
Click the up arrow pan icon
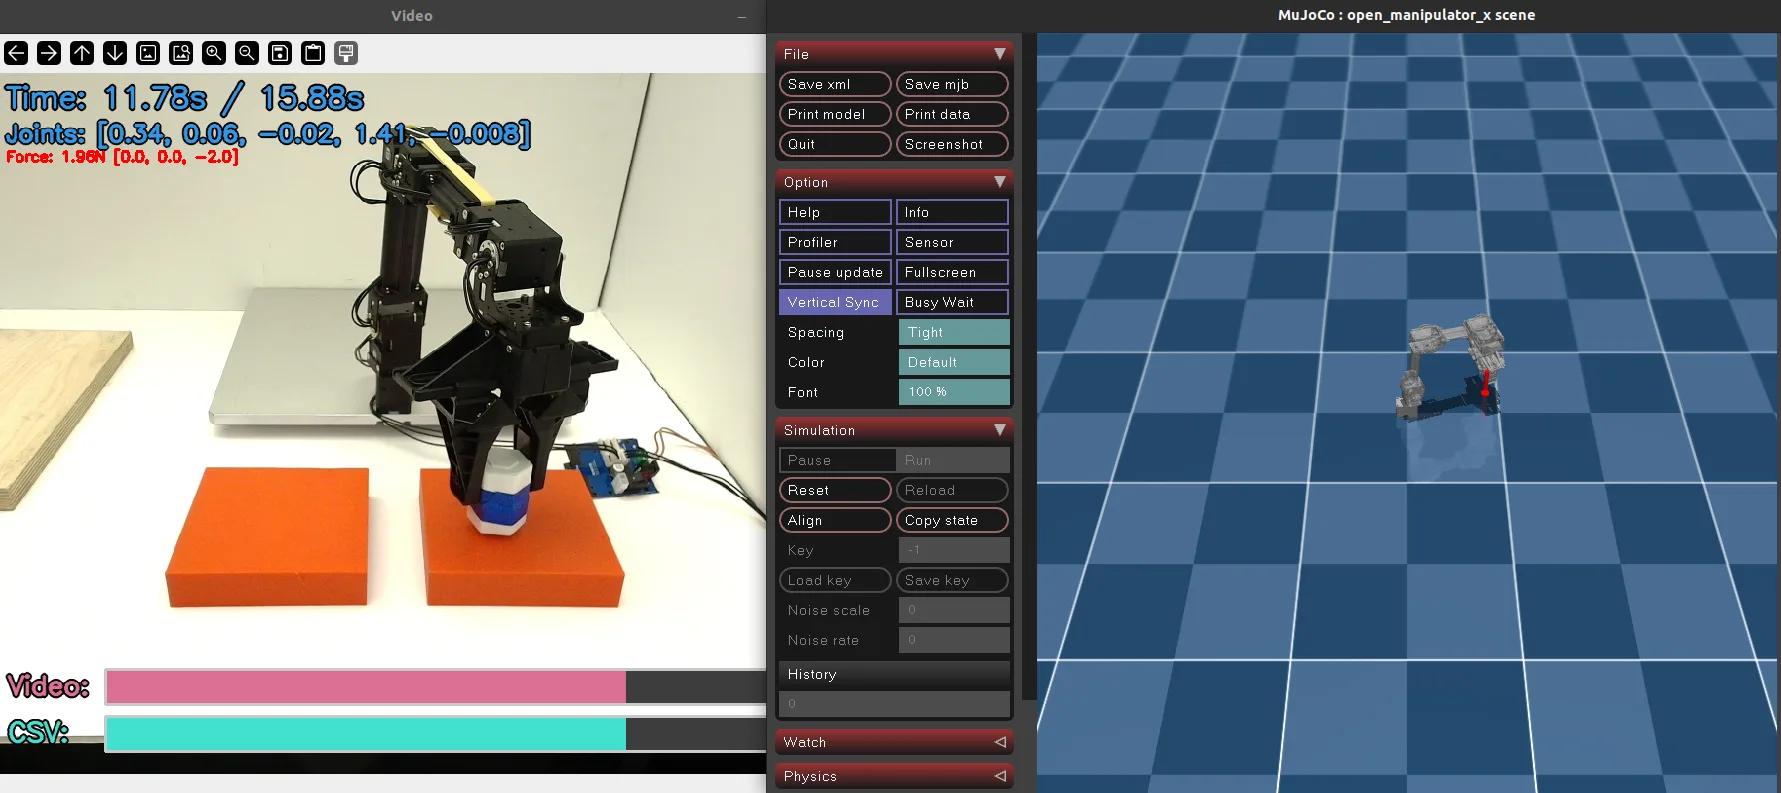(82, 53)
